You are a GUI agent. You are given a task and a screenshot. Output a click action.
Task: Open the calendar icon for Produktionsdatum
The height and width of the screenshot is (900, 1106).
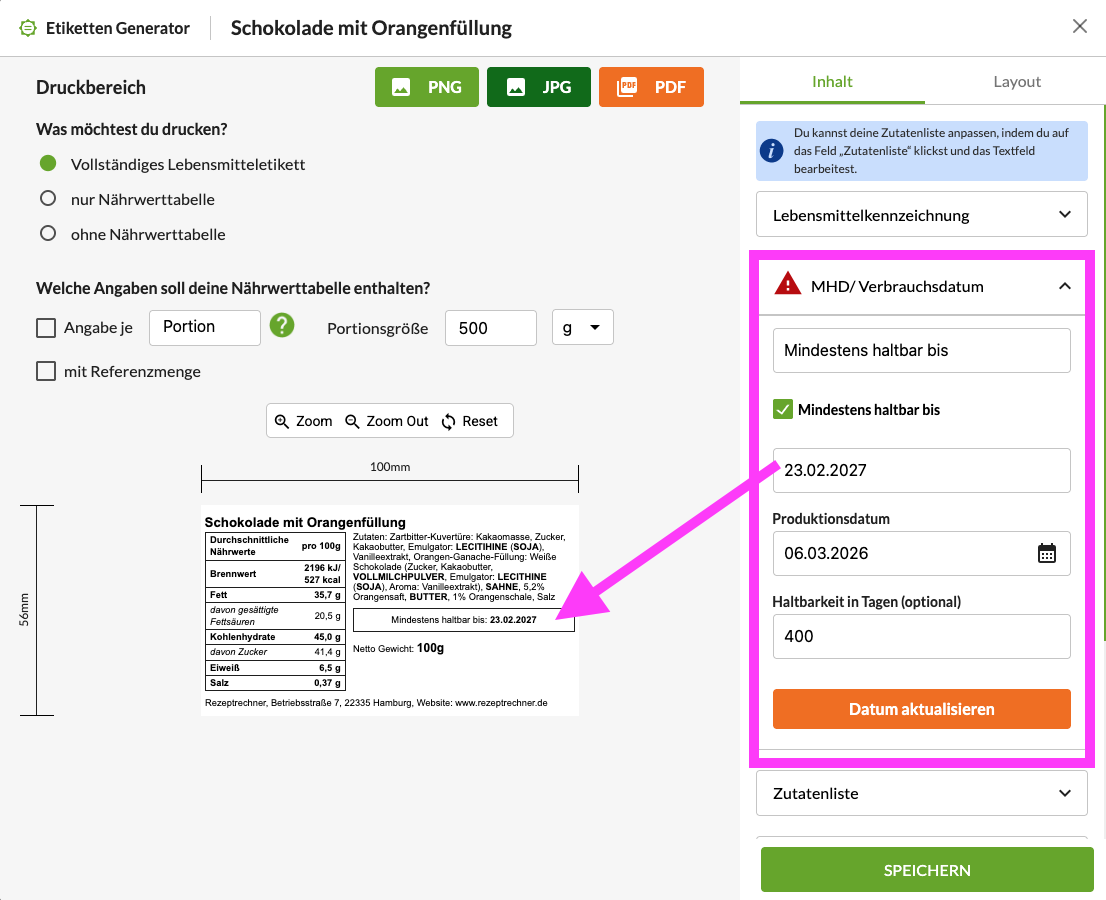point(1046,553)
